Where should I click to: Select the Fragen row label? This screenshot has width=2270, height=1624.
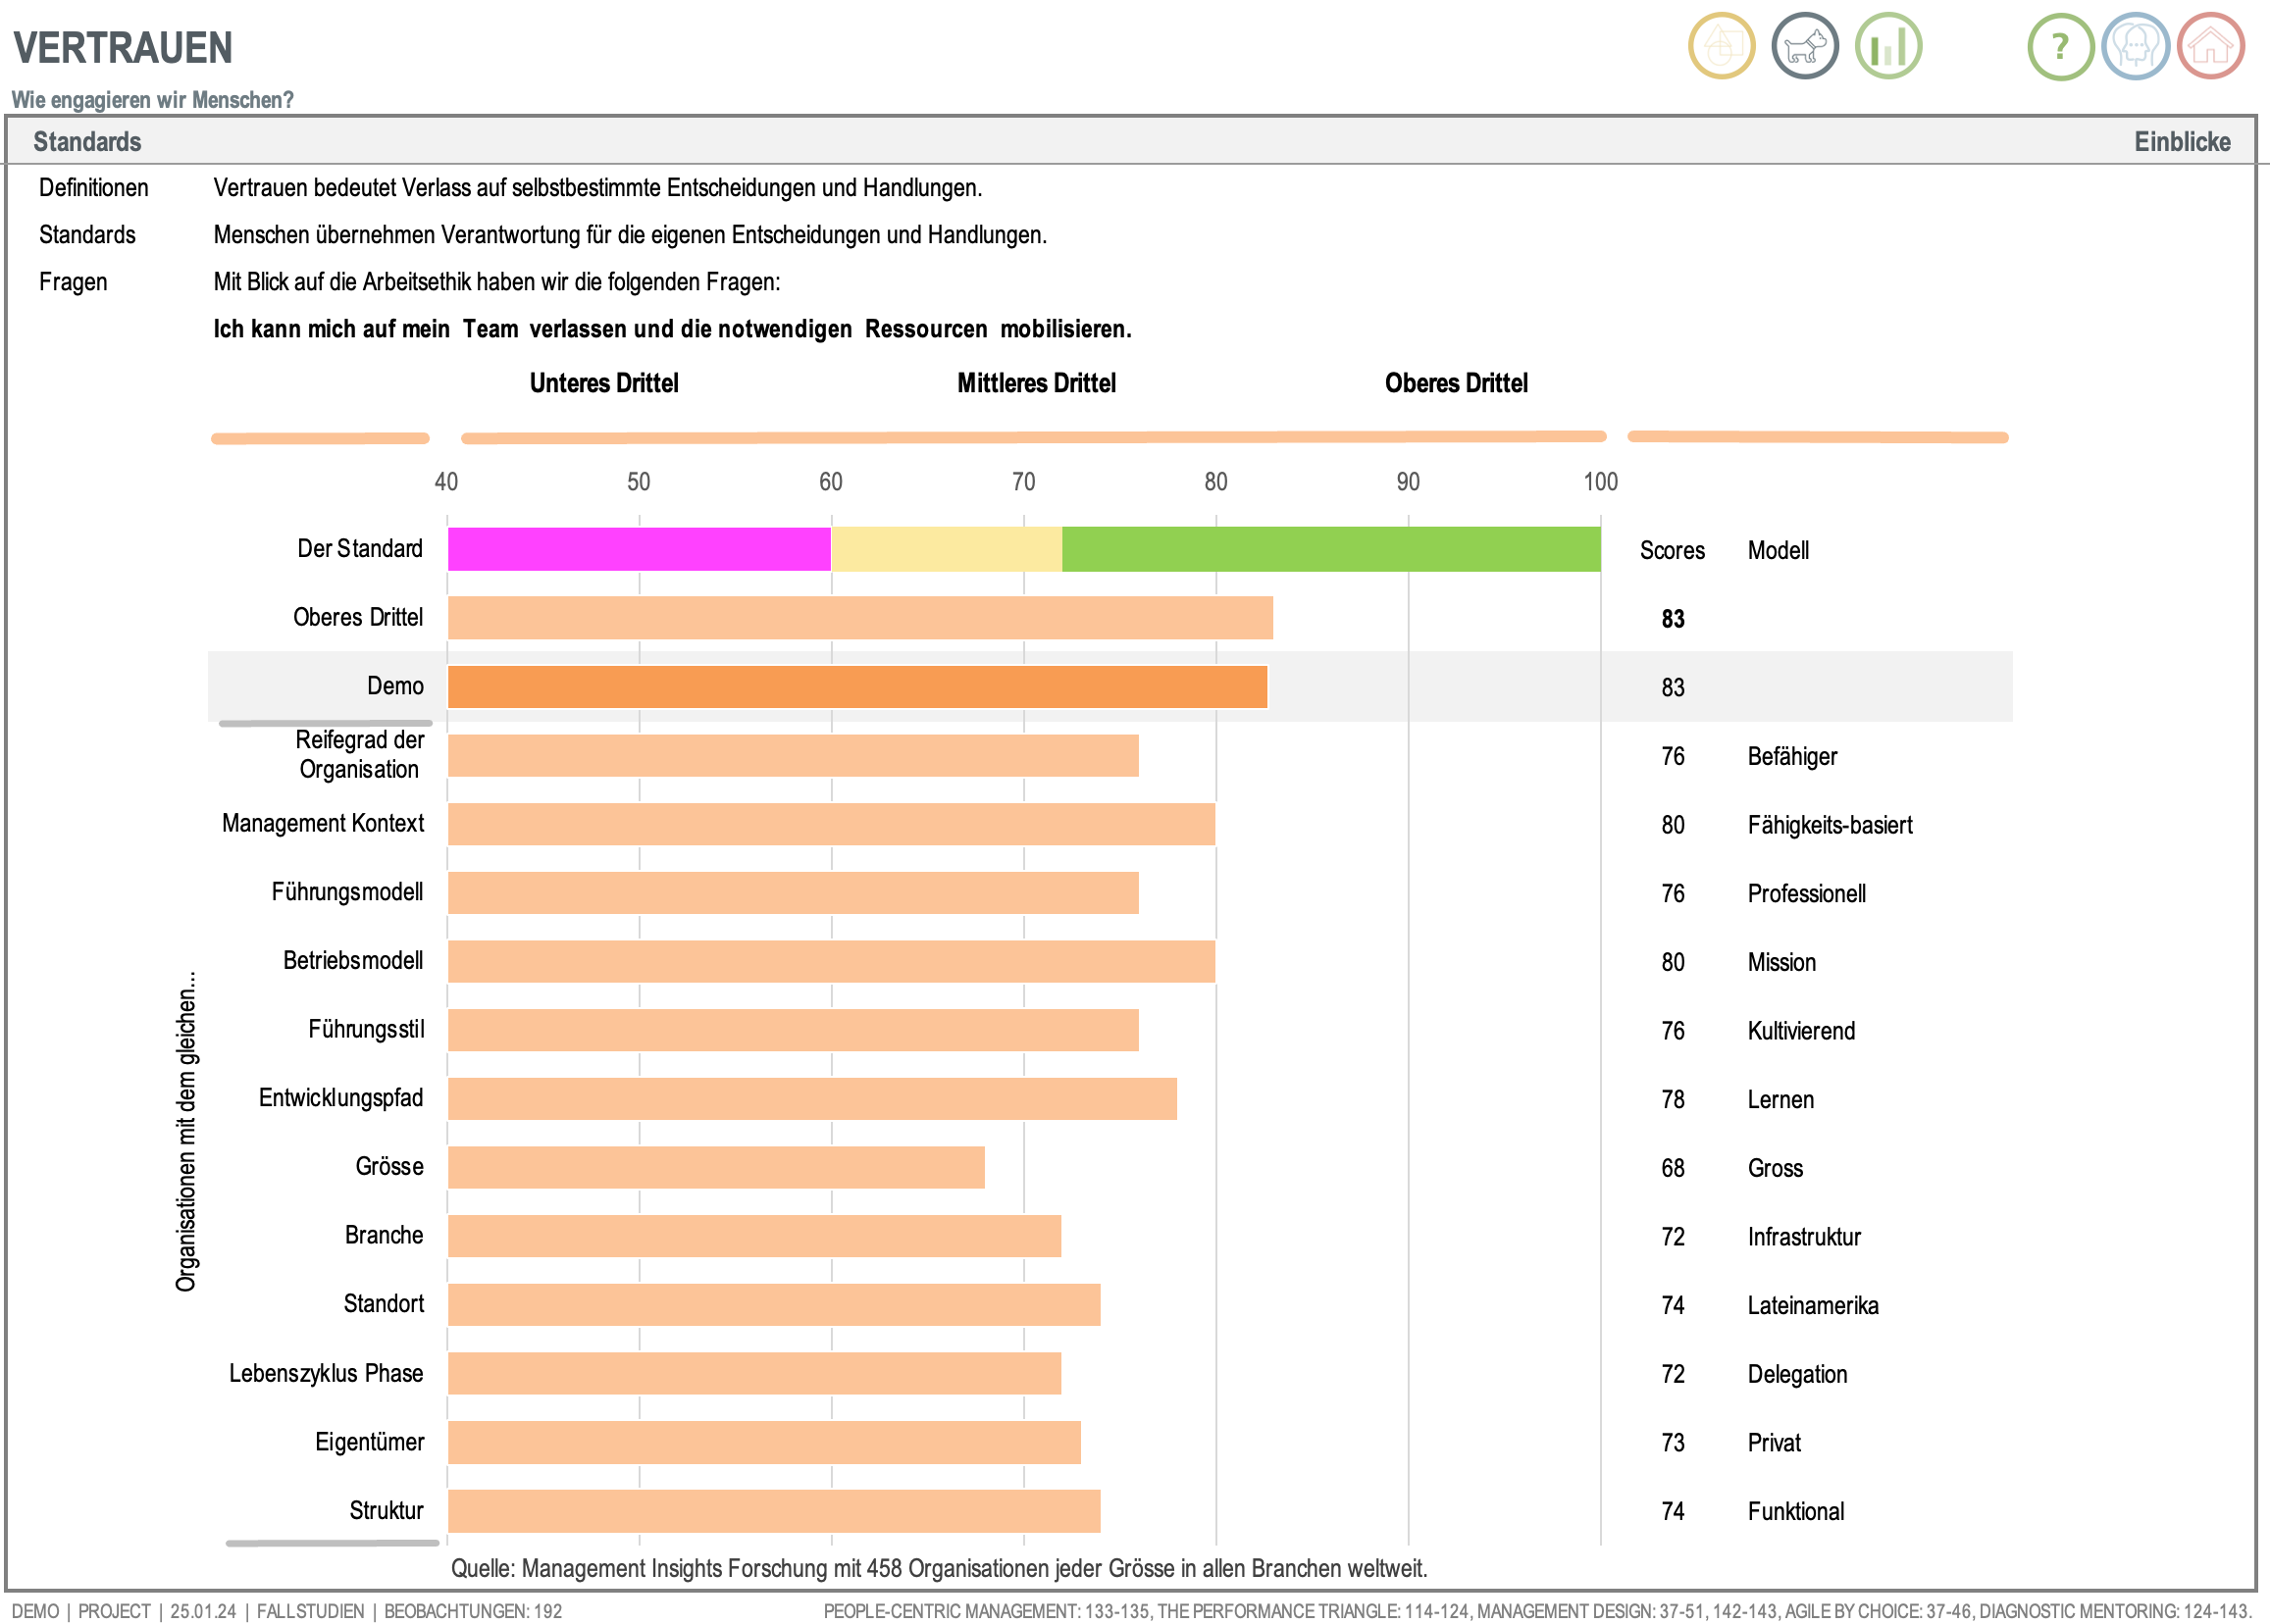pos(73,282)
